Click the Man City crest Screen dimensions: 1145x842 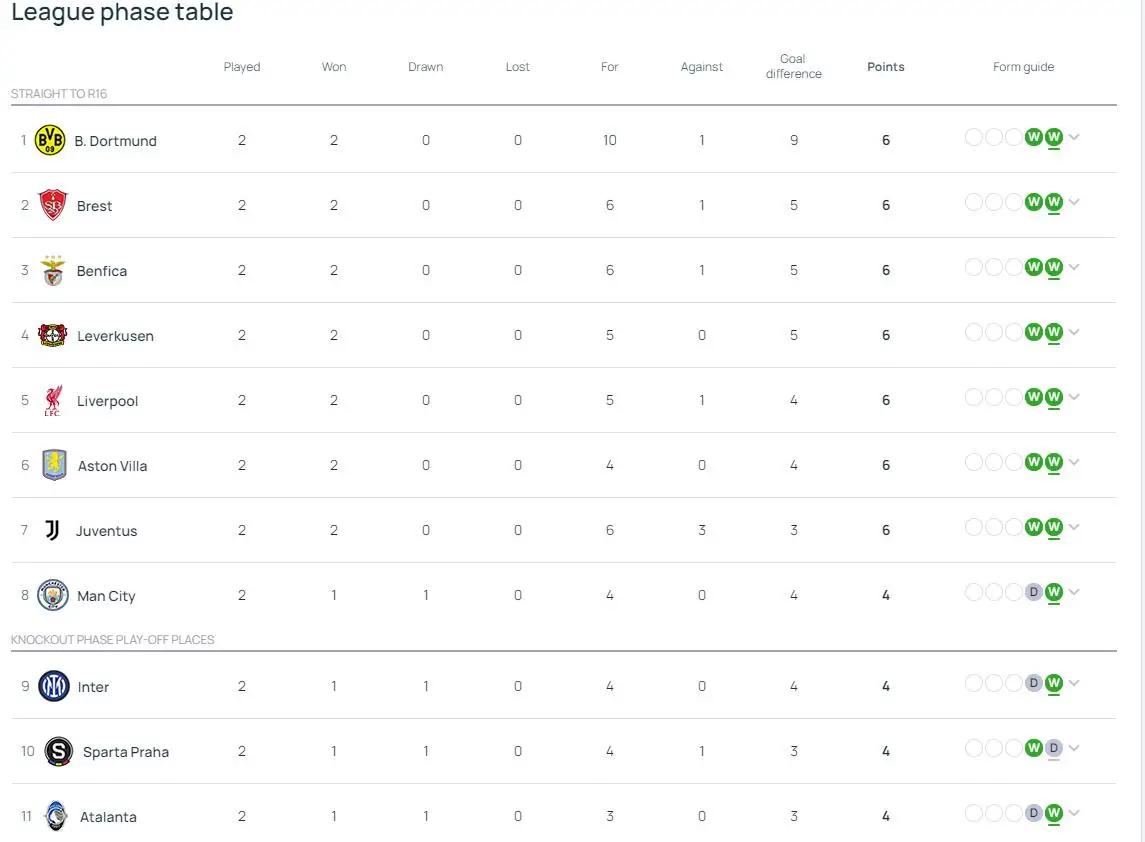[x=53, y=595]
